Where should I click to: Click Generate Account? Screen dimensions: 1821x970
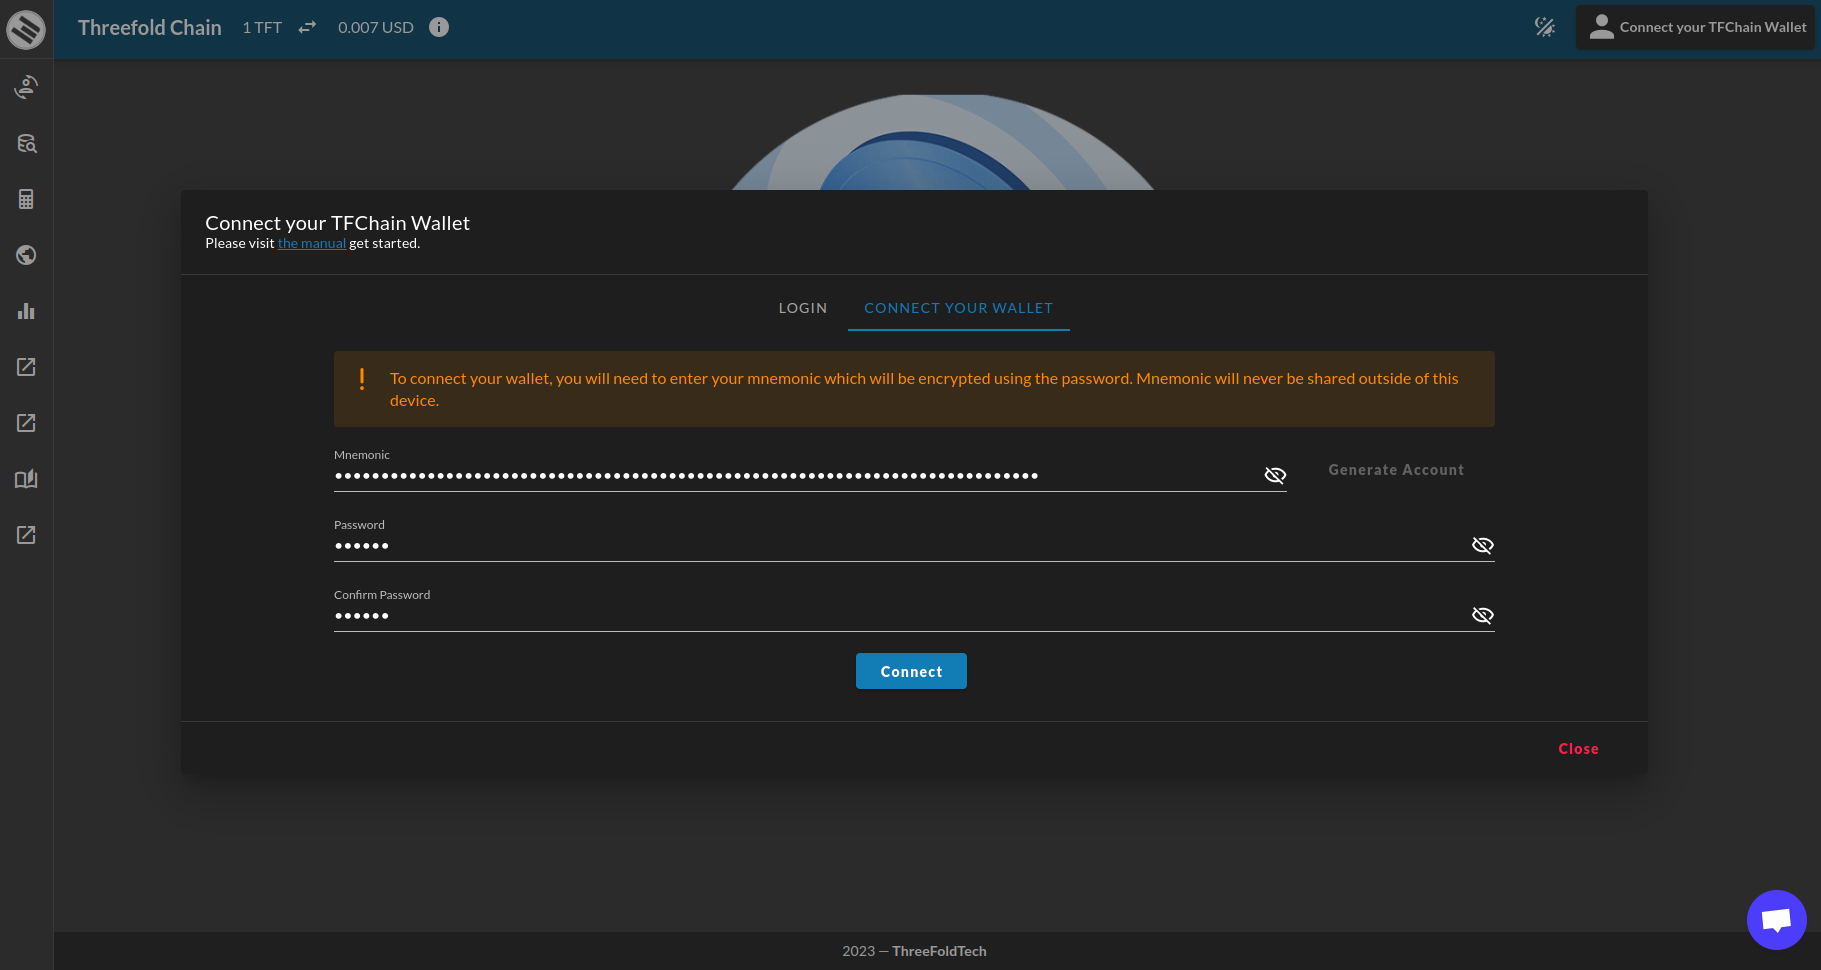point(1396,470)
